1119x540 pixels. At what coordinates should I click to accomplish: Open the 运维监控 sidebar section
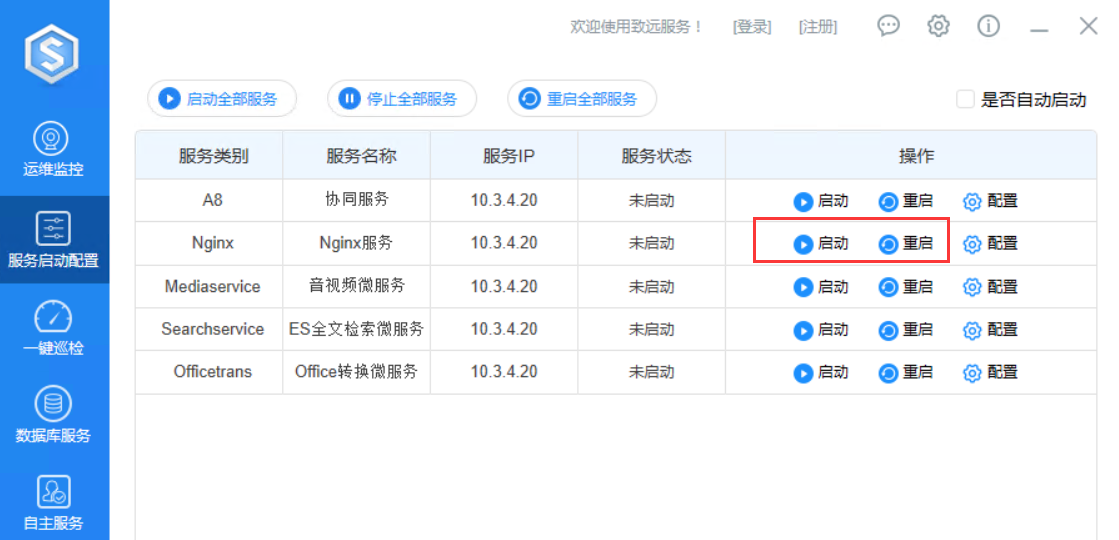click(x=53, y=149)
